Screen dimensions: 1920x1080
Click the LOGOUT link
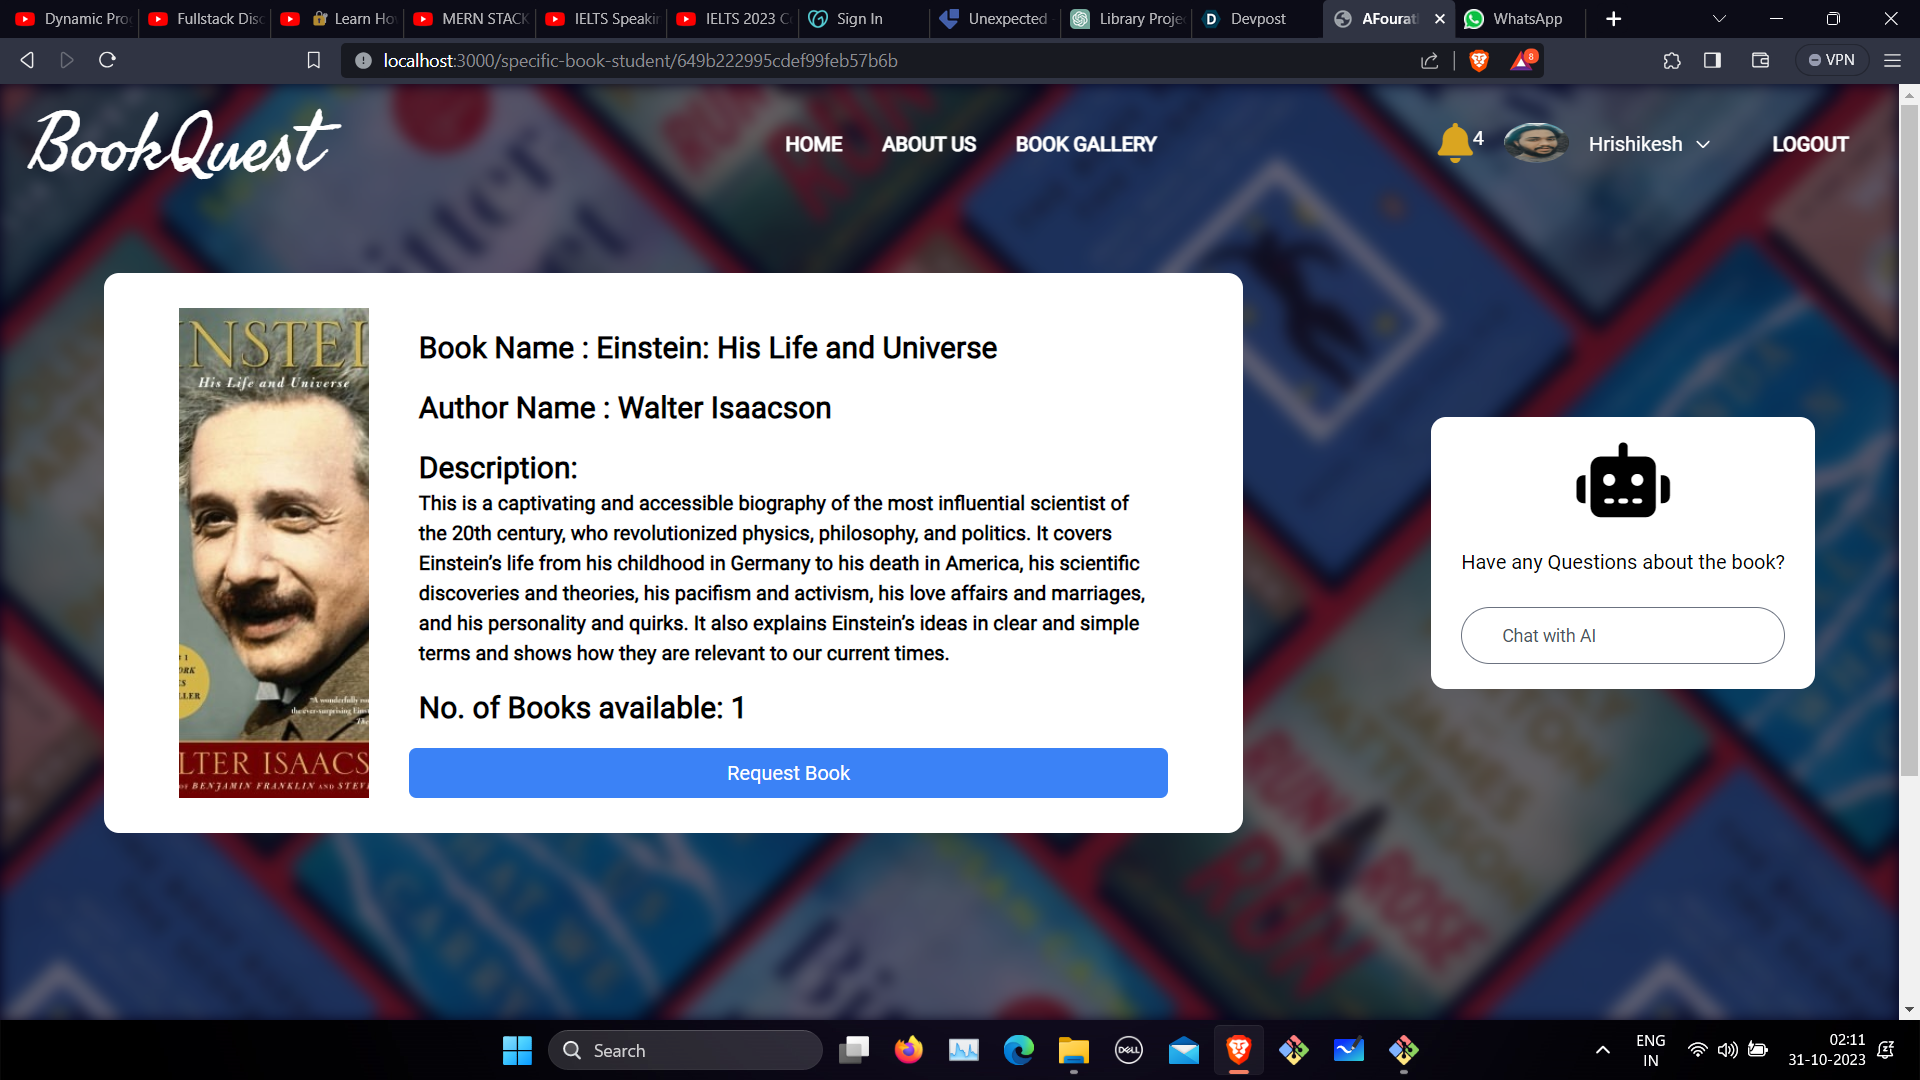click(x=1809, y=145)
